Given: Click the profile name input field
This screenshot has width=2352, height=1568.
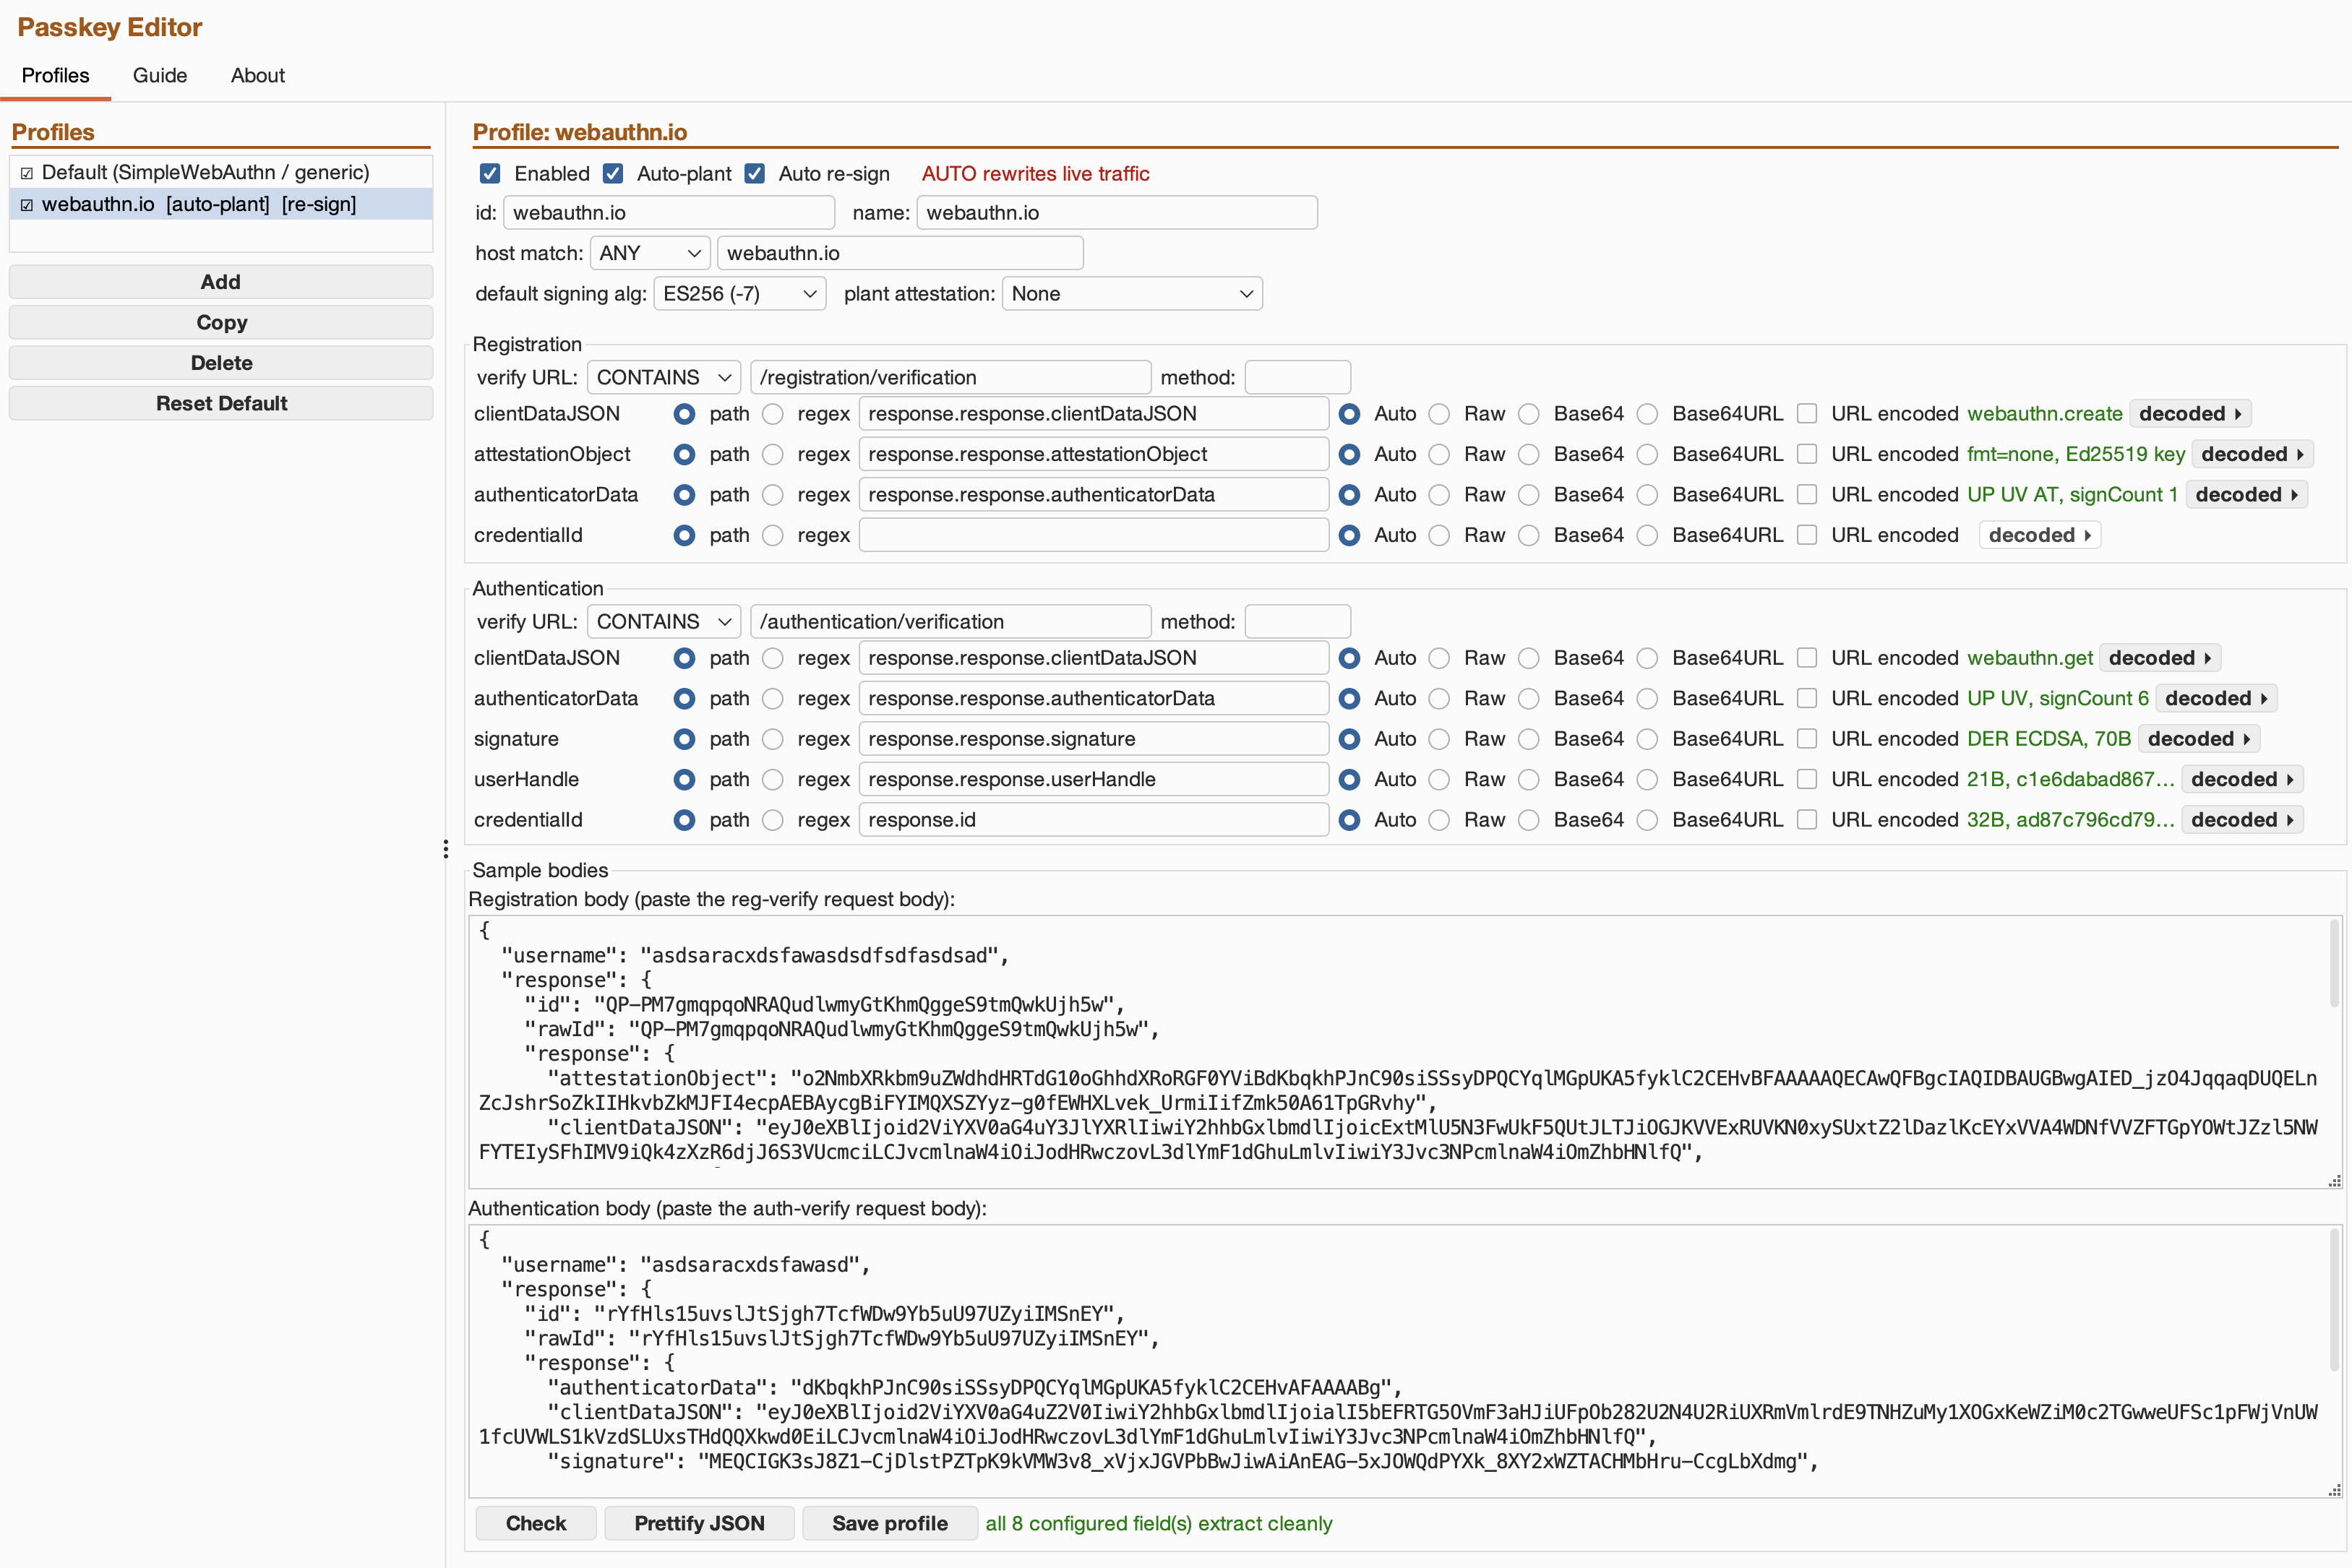Looking at the screenshot, I should point(1116,213).
